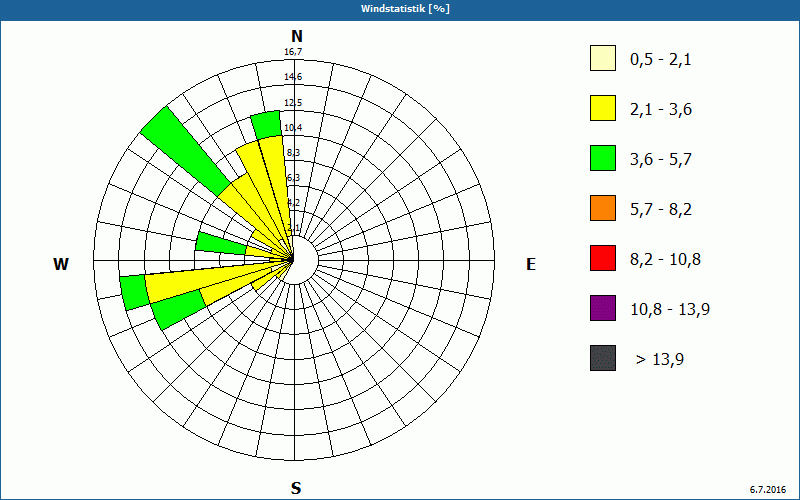800x500 pixels.
Task: Click the small green wedge near north
Action: tap(266, 125)
